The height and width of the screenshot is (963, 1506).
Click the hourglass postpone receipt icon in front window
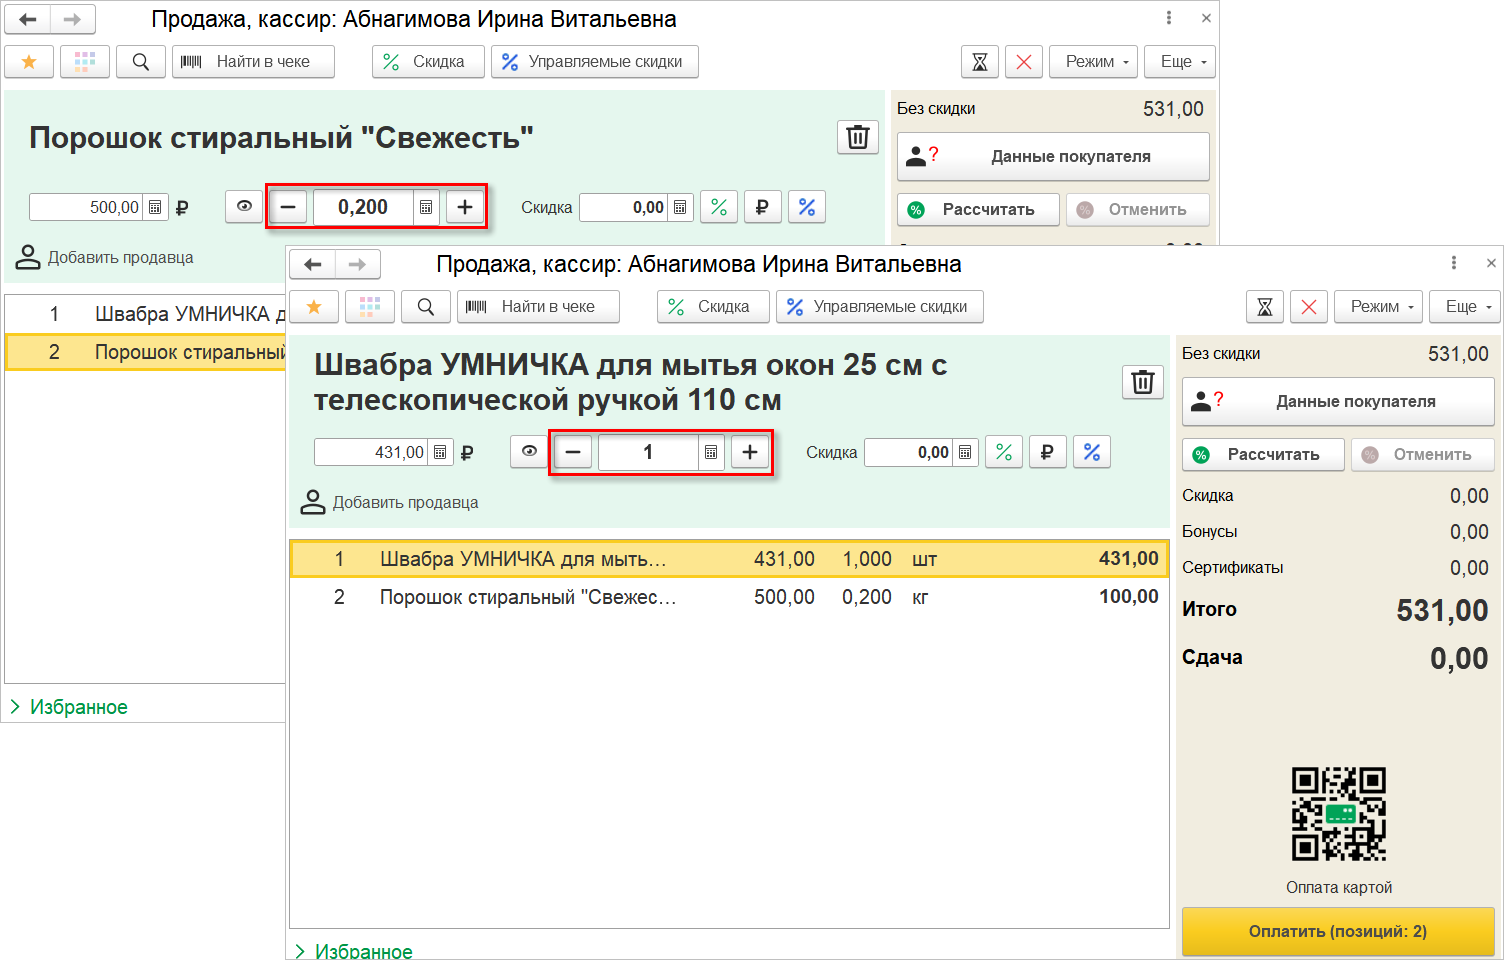[x=1264, y=307]
